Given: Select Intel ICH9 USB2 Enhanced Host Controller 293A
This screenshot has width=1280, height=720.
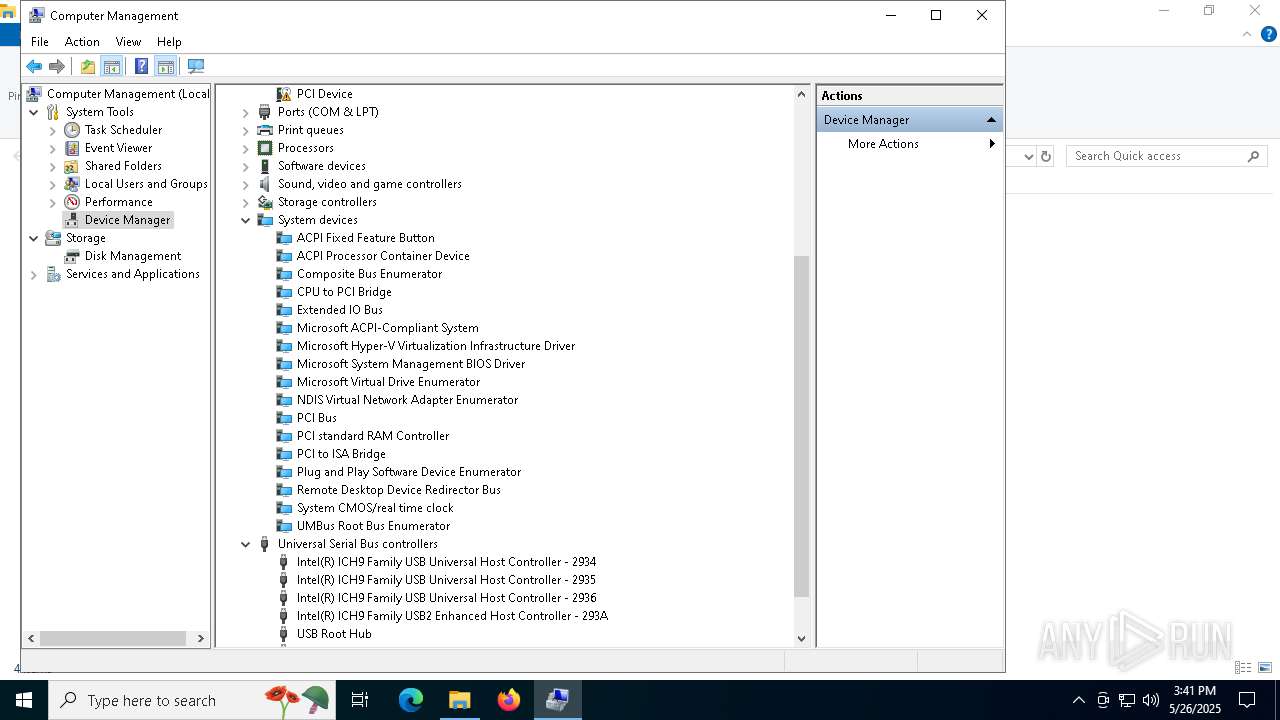Looking at the screenshot, I should (x=452, y=616).
